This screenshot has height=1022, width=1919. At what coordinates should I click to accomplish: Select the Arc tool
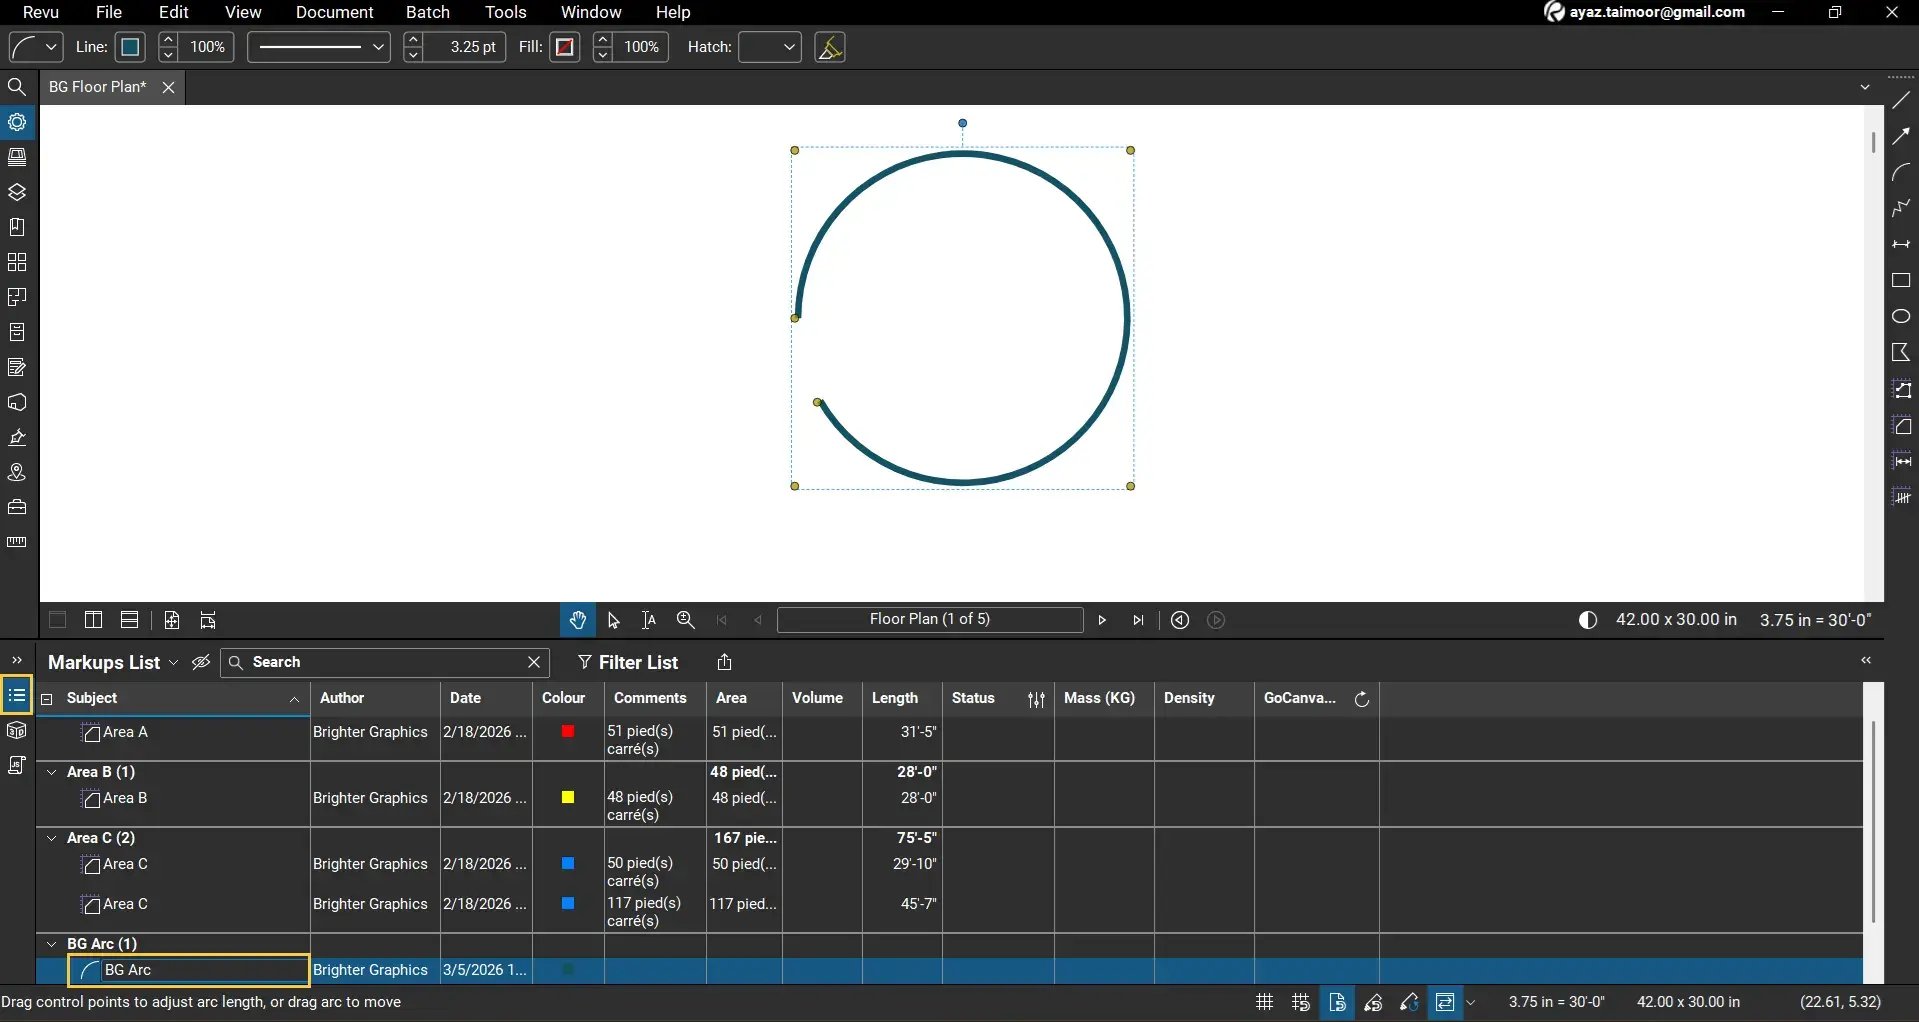point(1902,172)
